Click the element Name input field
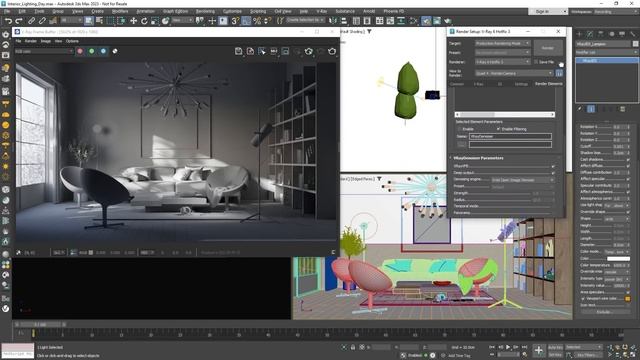The image size is (640, 360). [510, 136]
